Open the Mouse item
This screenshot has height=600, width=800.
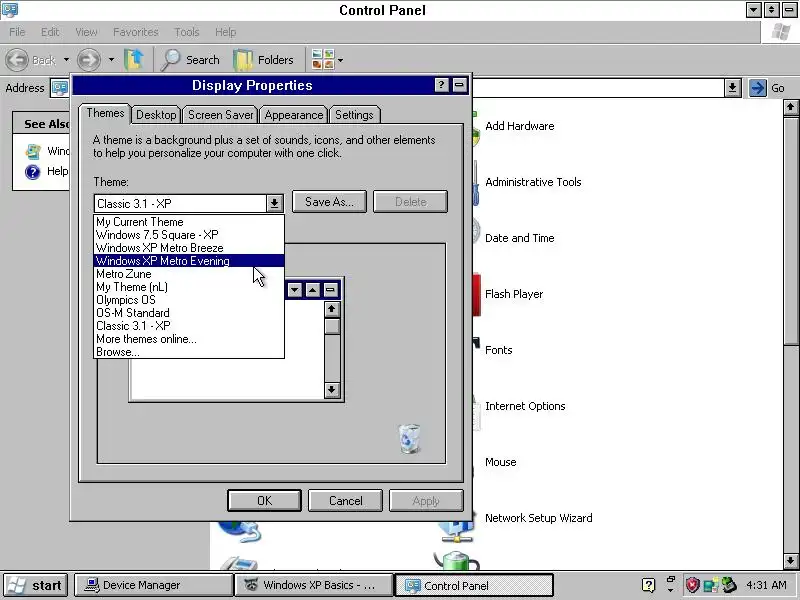pyautogui.click(x=501, y=462)
